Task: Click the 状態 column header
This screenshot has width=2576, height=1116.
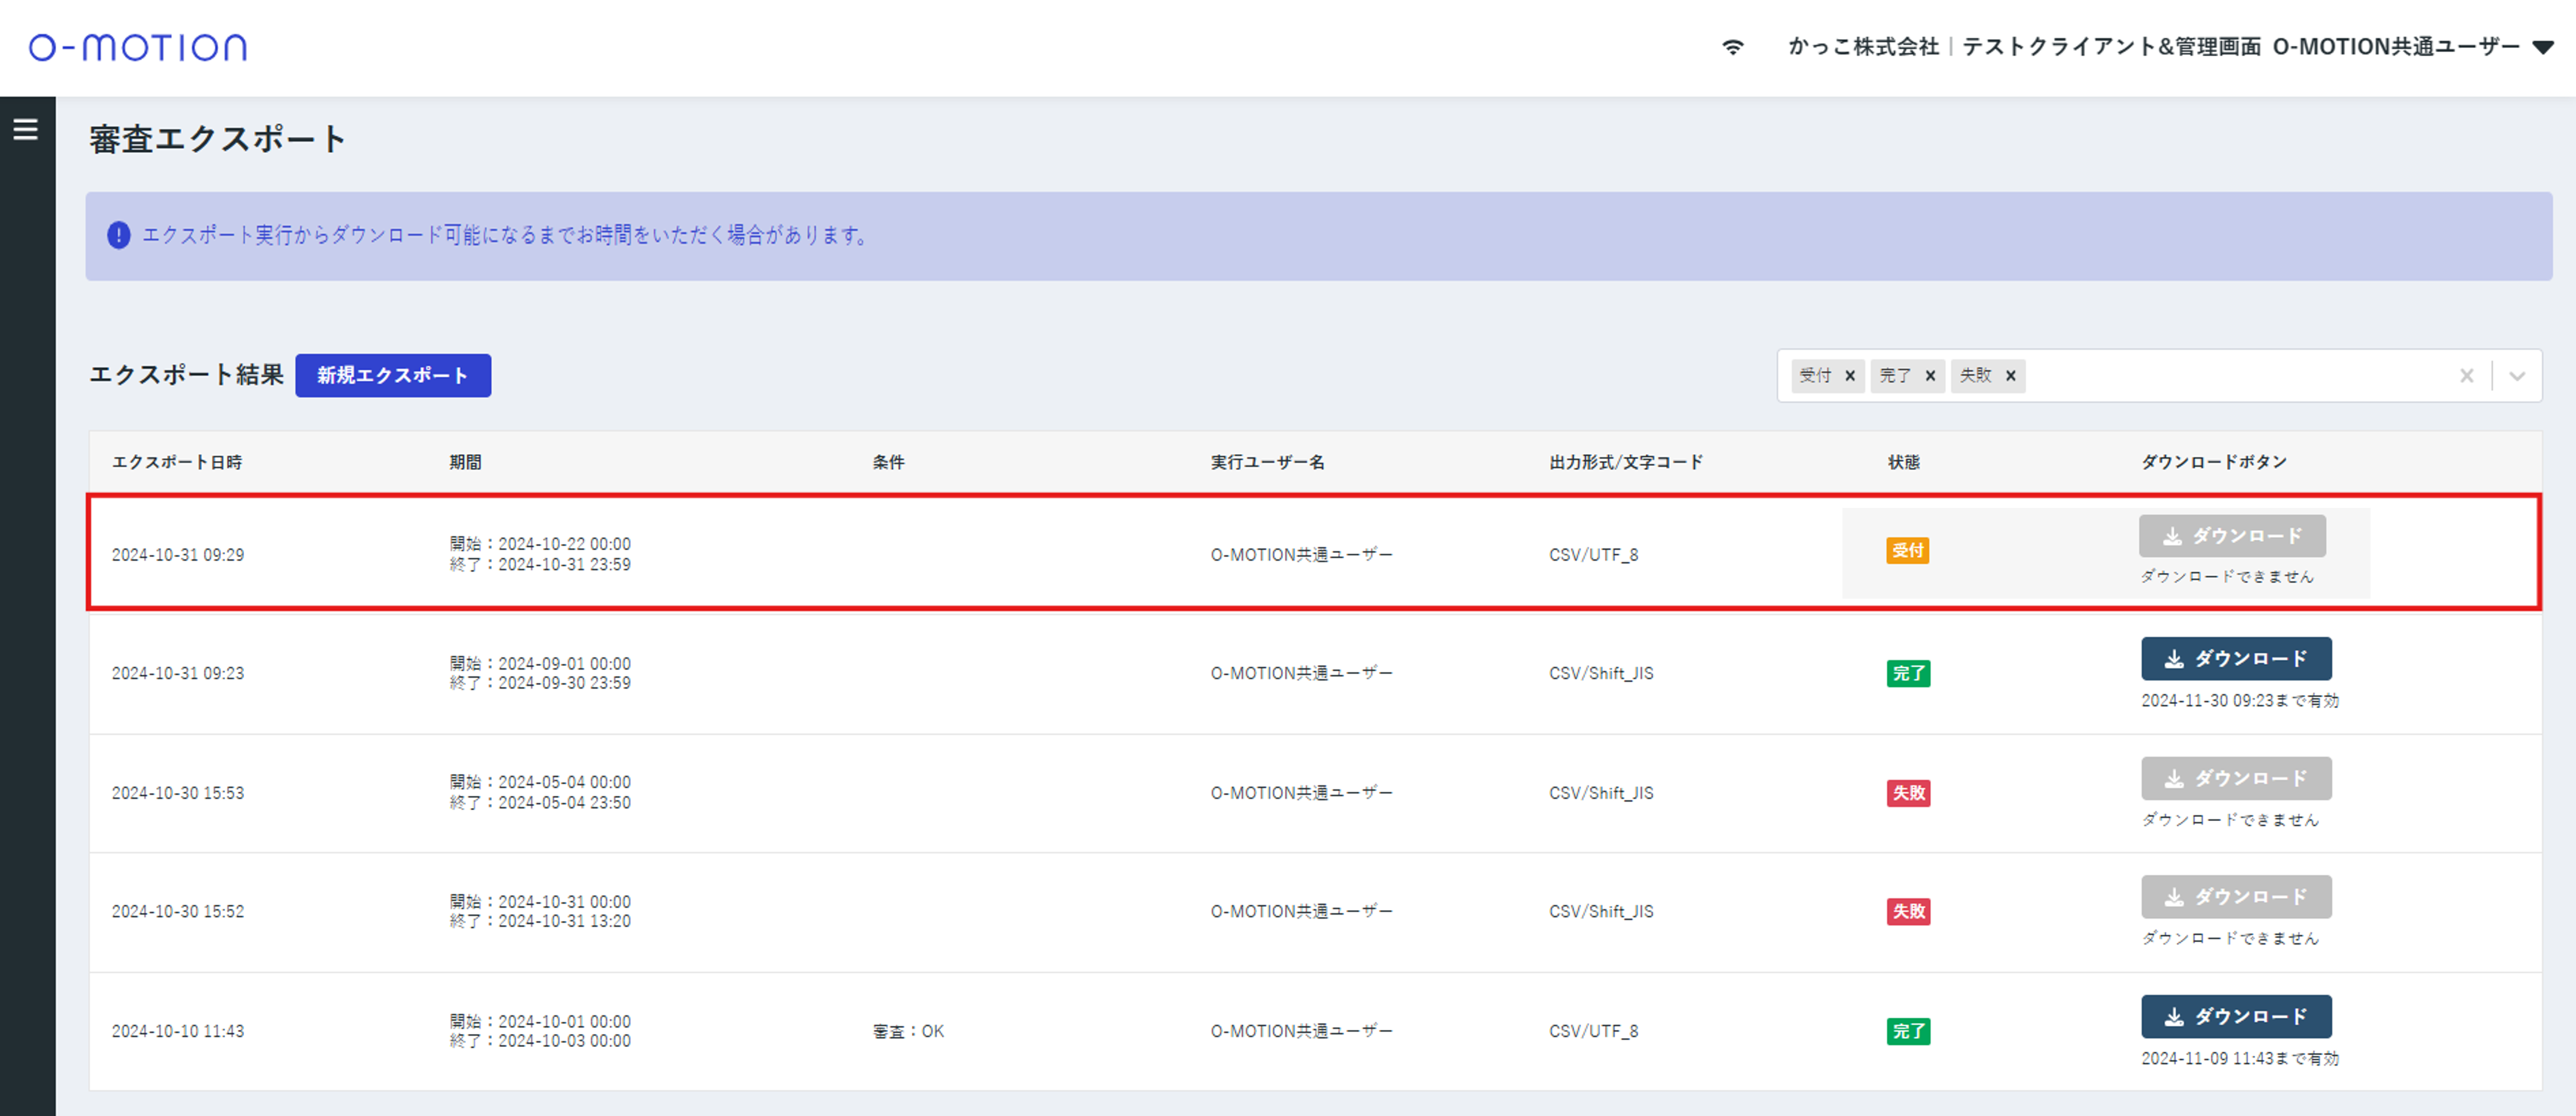Action: click(x=1903, y=462)
